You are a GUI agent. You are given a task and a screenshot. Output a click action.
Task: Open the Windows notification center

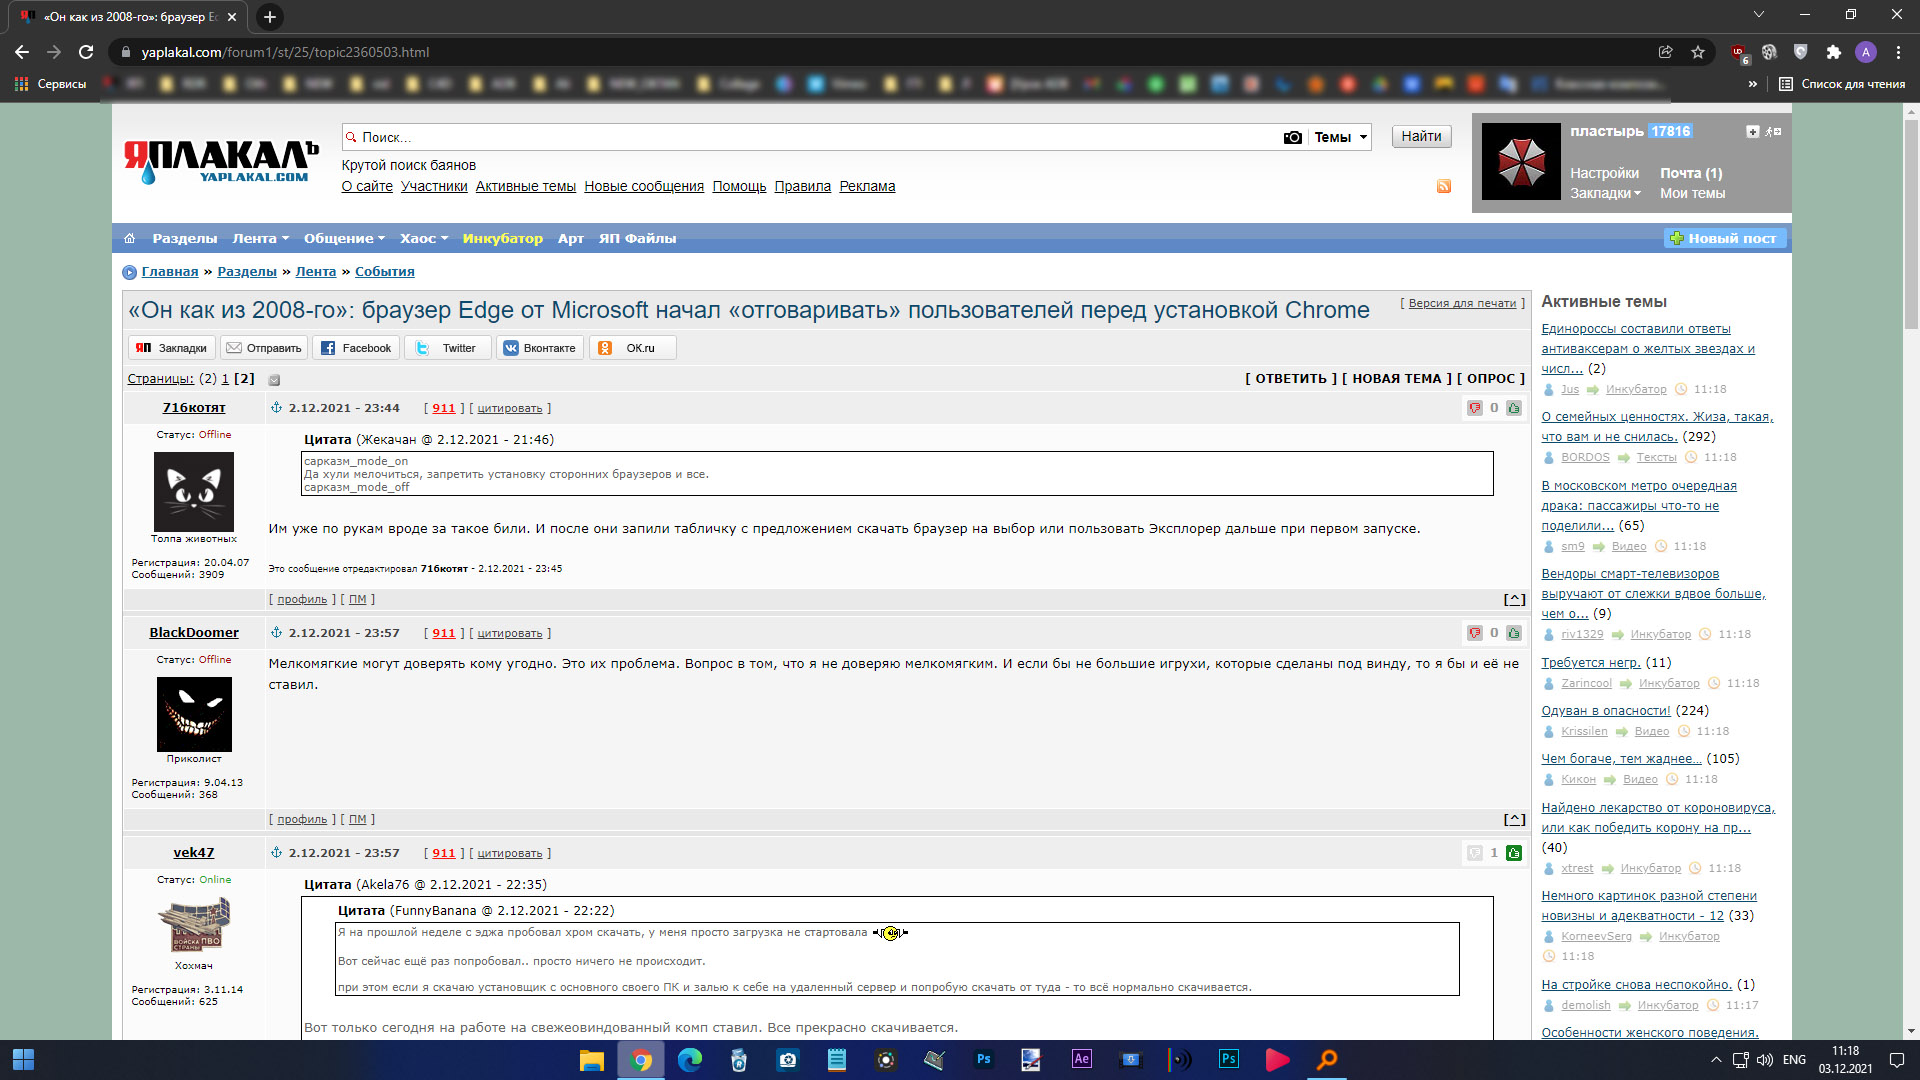pos(1896,1060)
